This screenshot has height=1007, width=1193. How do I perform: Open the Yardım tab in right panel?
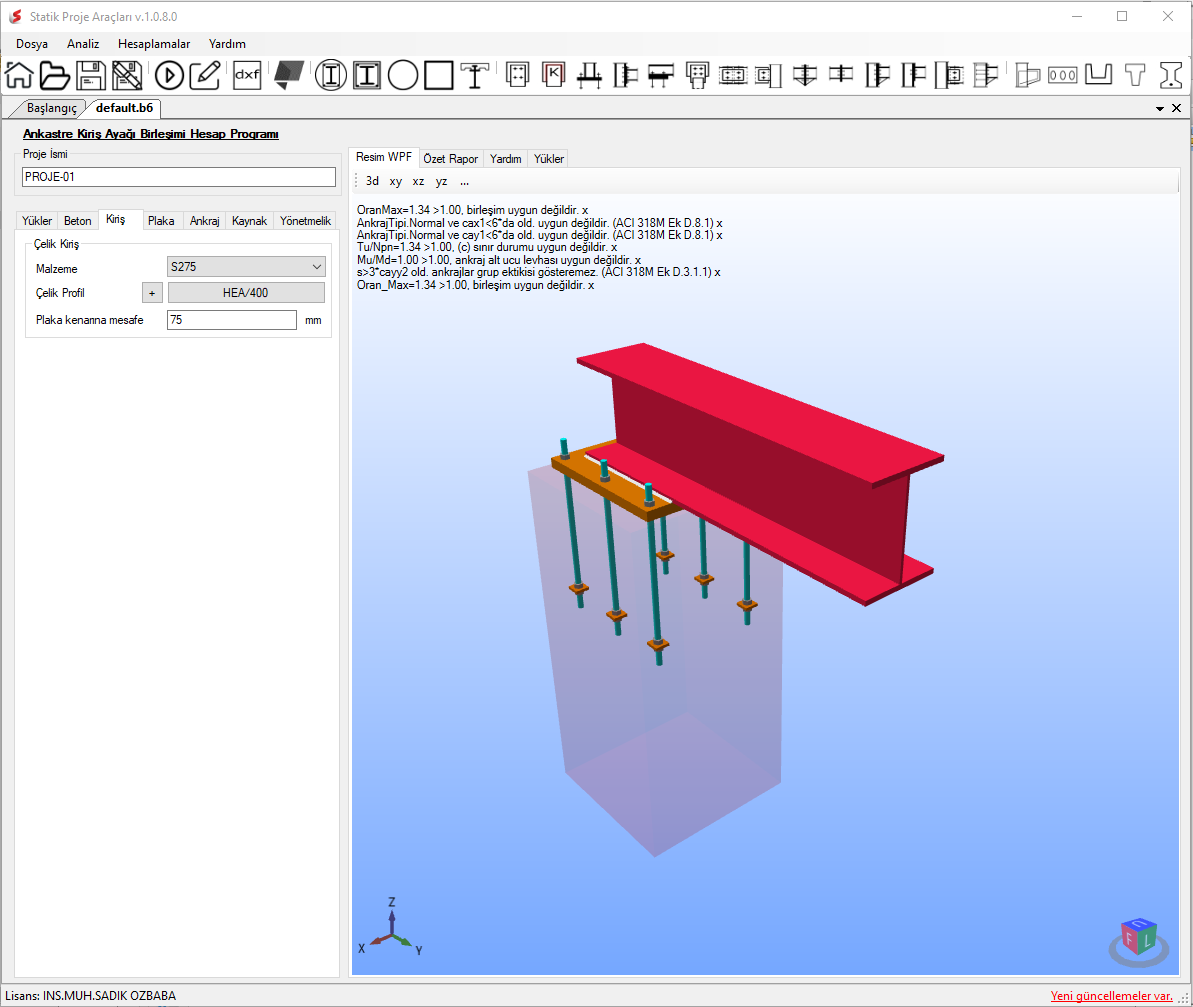(x=505, y=159)
